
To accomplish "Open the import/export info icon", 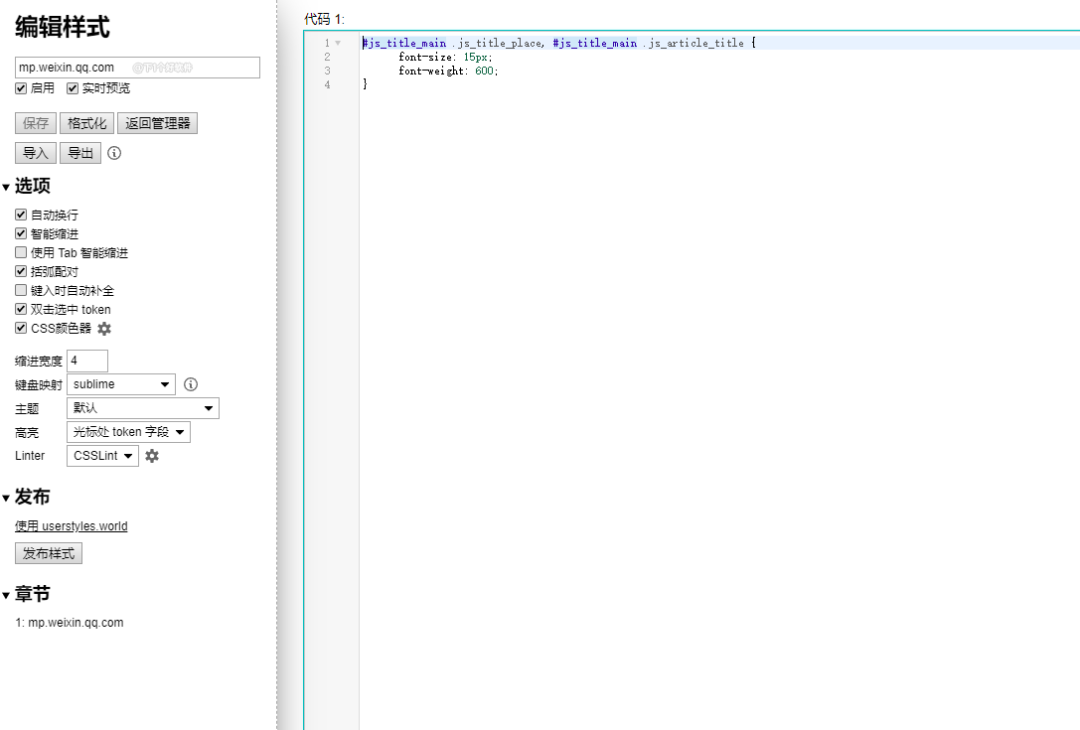I will pyautogui.click(x=114, y=153).
